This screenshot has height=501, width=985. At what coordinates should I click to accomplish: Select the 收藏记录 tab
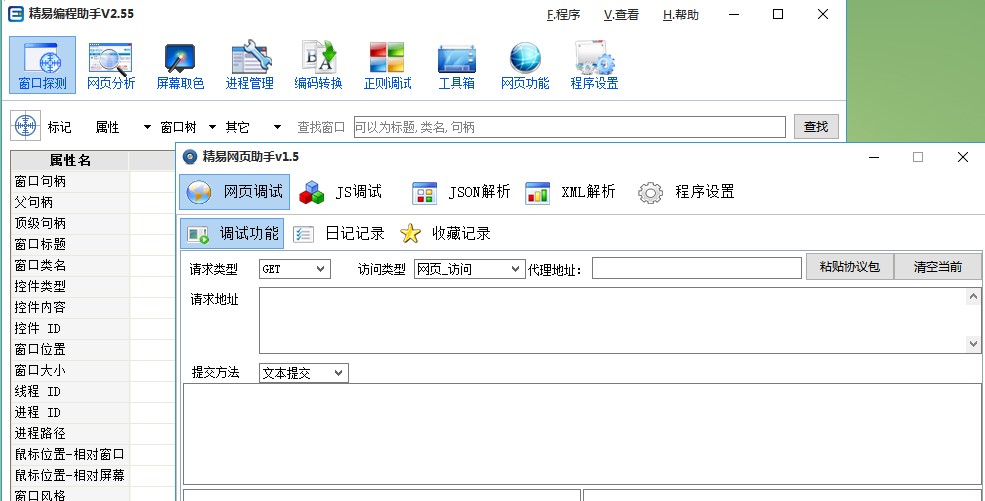coord(445,234)
